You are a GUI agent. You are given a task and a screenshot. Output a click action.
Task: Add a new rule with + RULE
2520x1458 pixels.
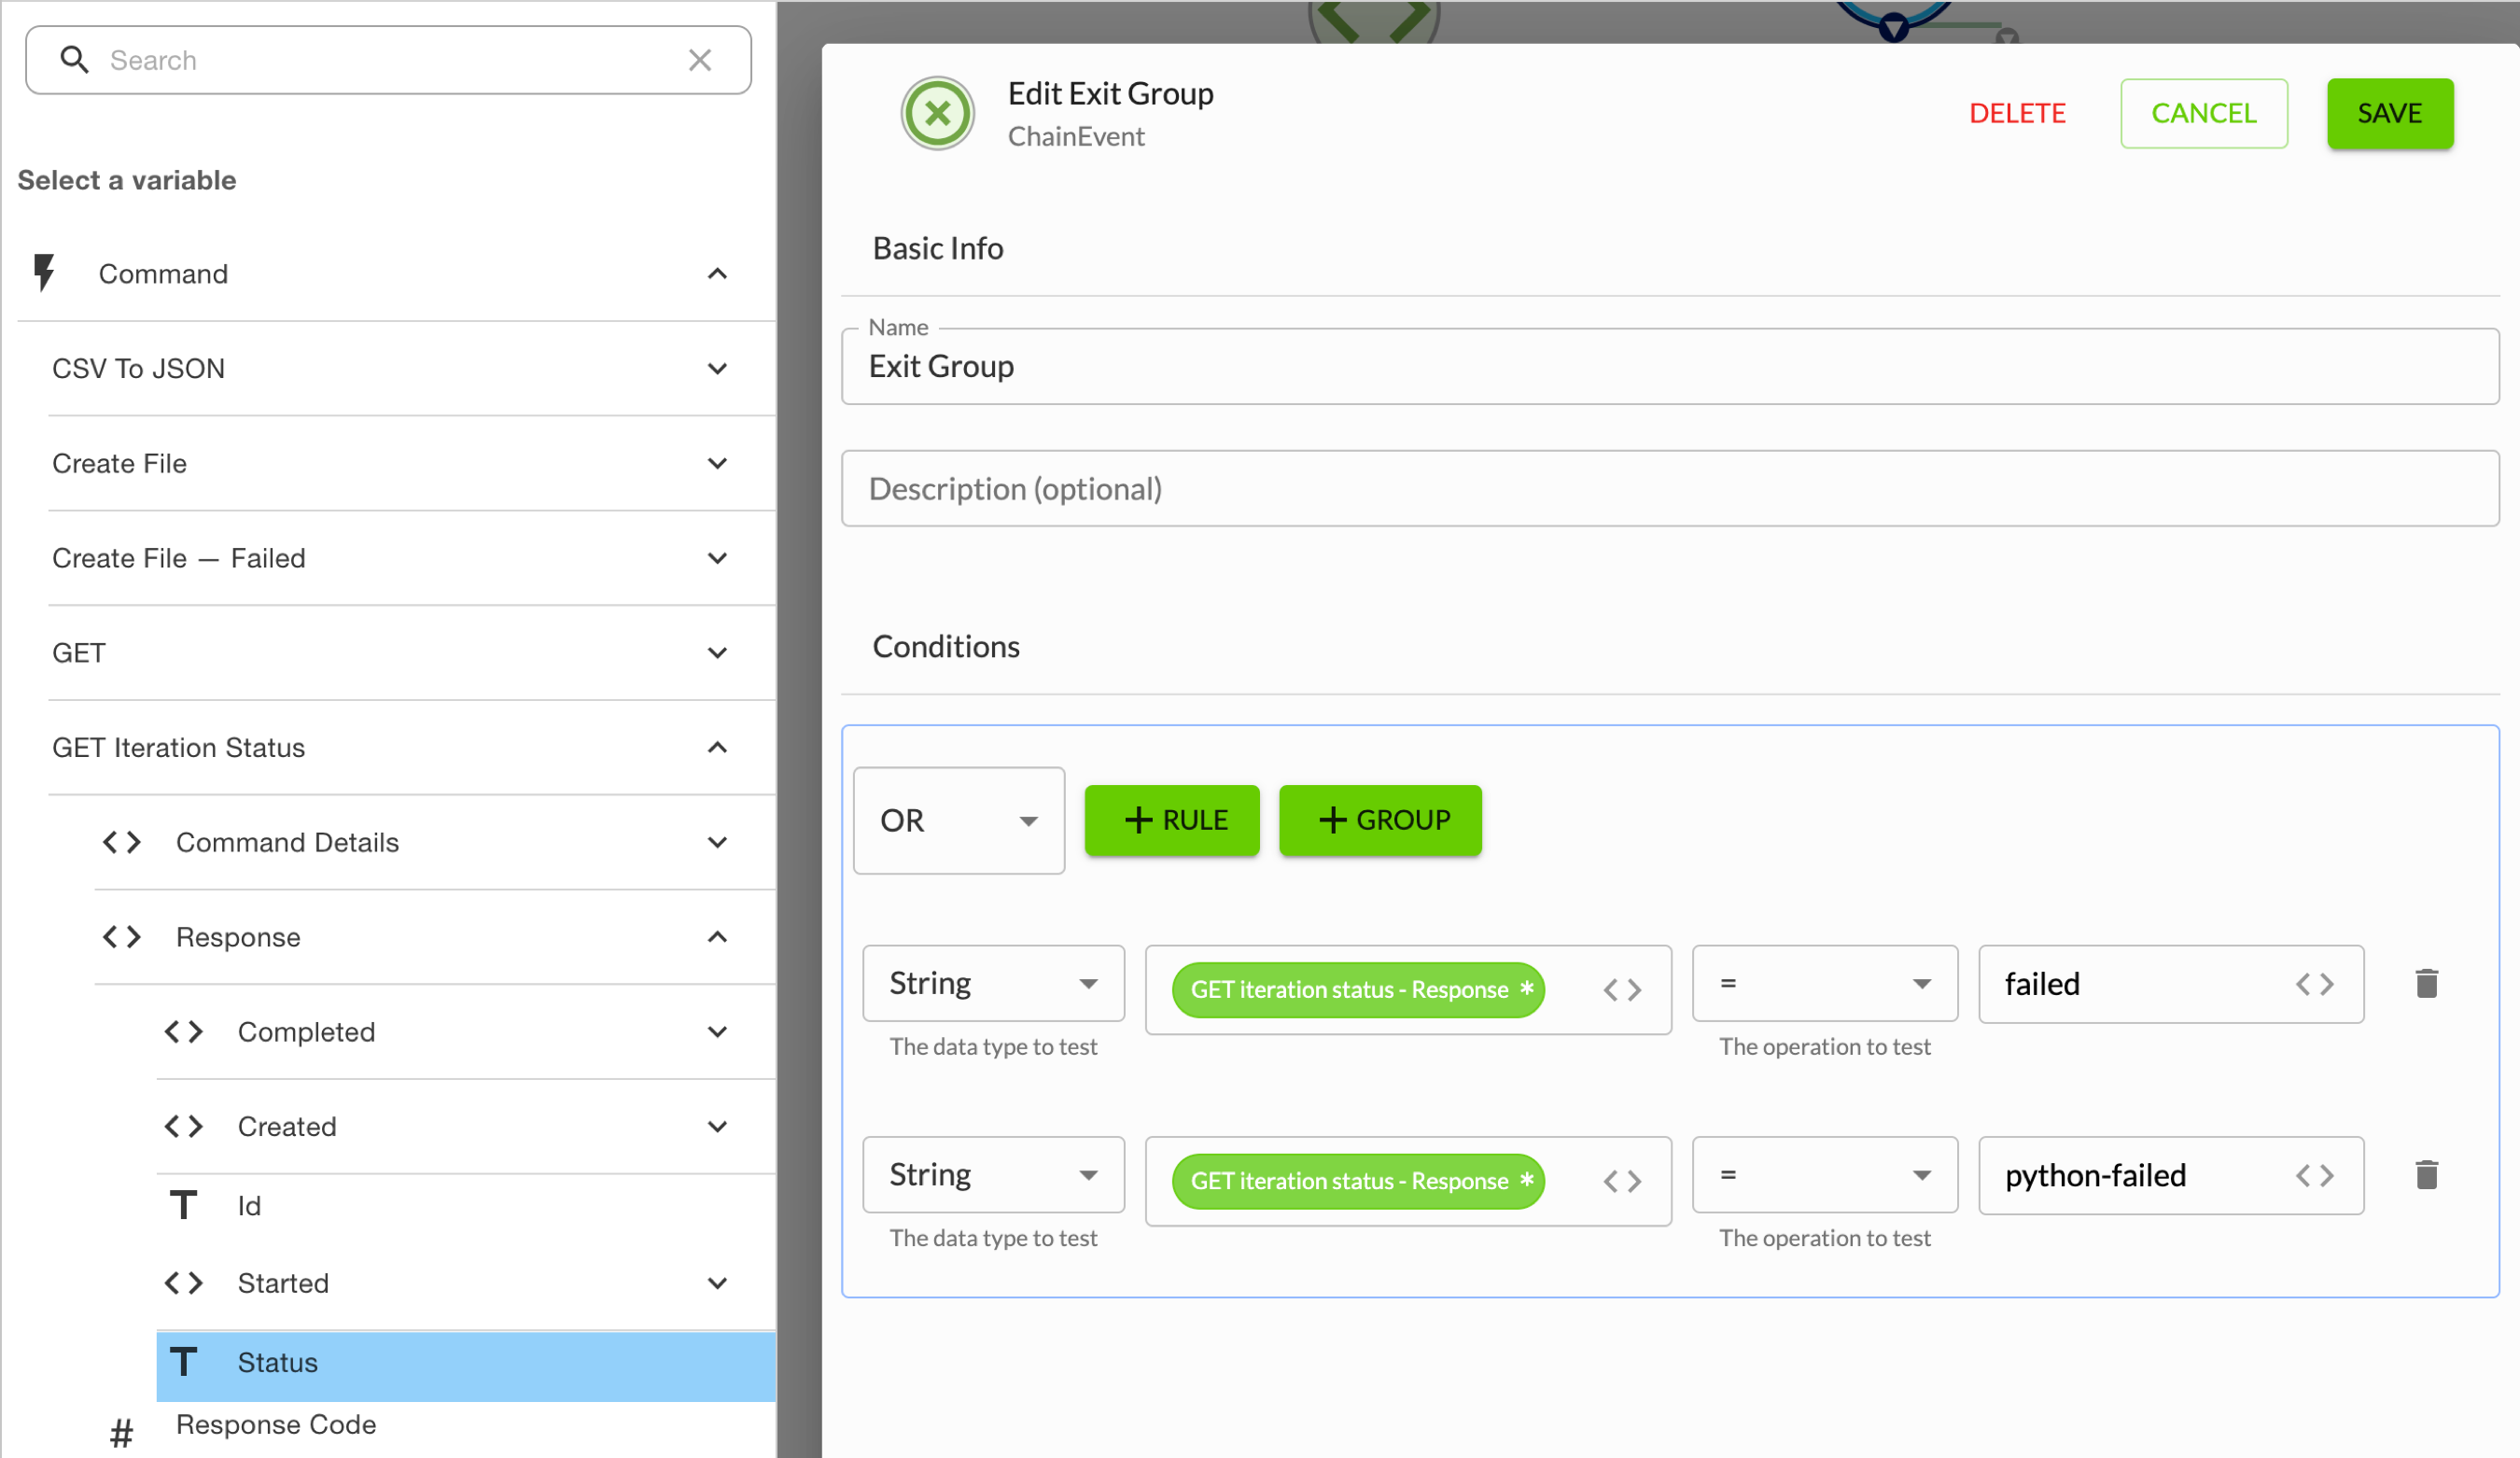click(1171, 820)
